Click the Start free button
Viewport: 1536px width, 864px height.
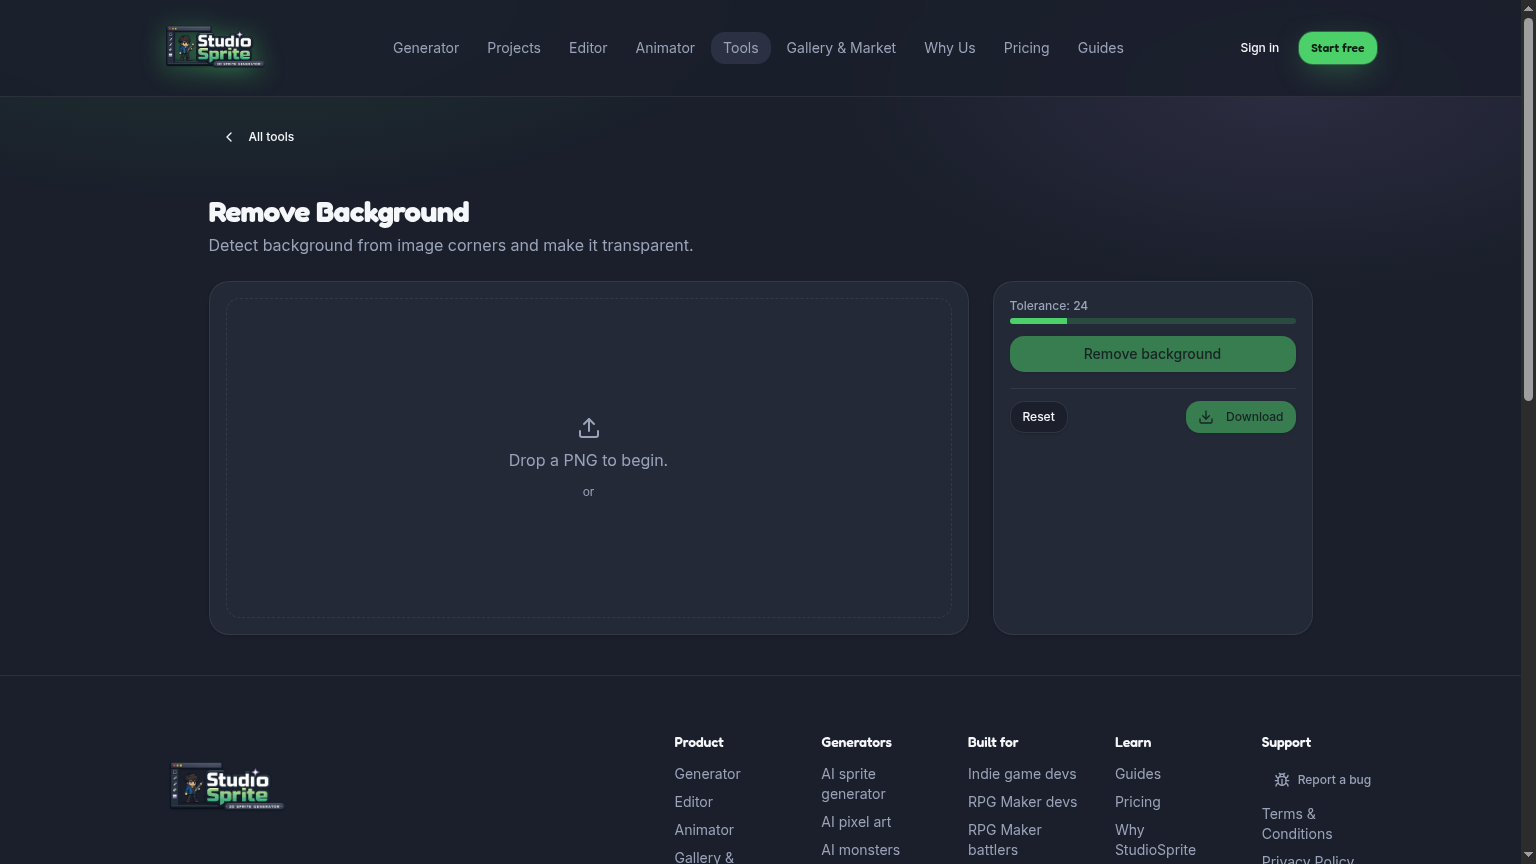(1338, 48)
